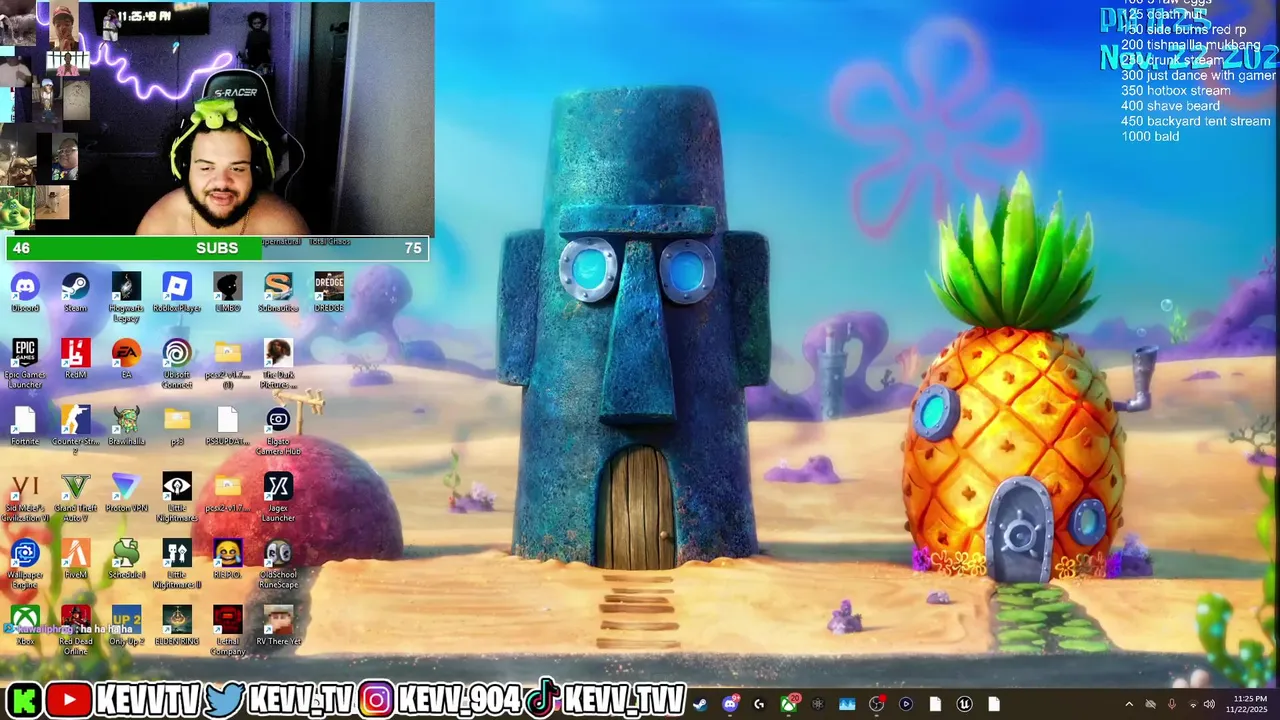Viewport: 1280px width, 720px height.
Task: Select the ps3 folder
Action: (177, 426)
